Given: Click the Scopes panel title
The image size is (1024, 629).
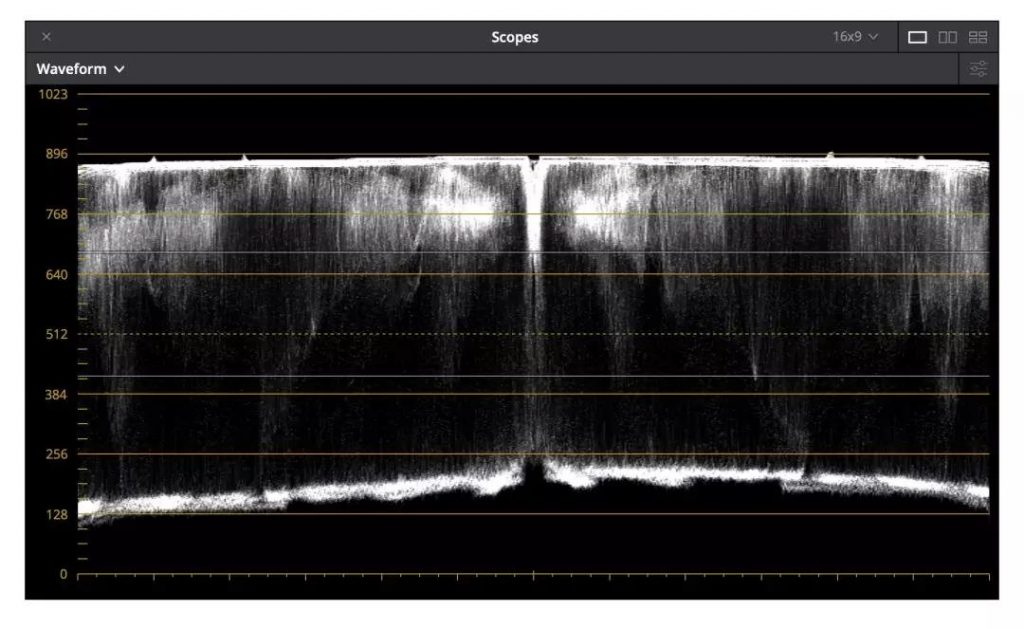Looking at the screenshot, I should [x=514, y=37].
